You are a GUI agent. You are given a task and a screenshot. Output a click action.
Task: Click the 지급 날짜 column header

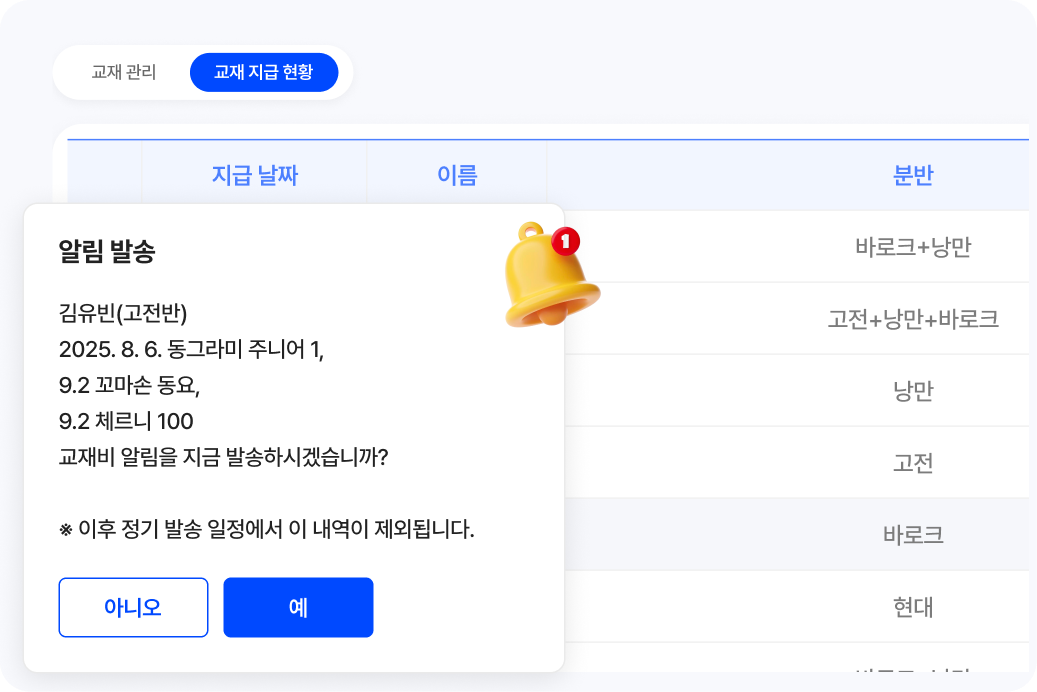256,174
